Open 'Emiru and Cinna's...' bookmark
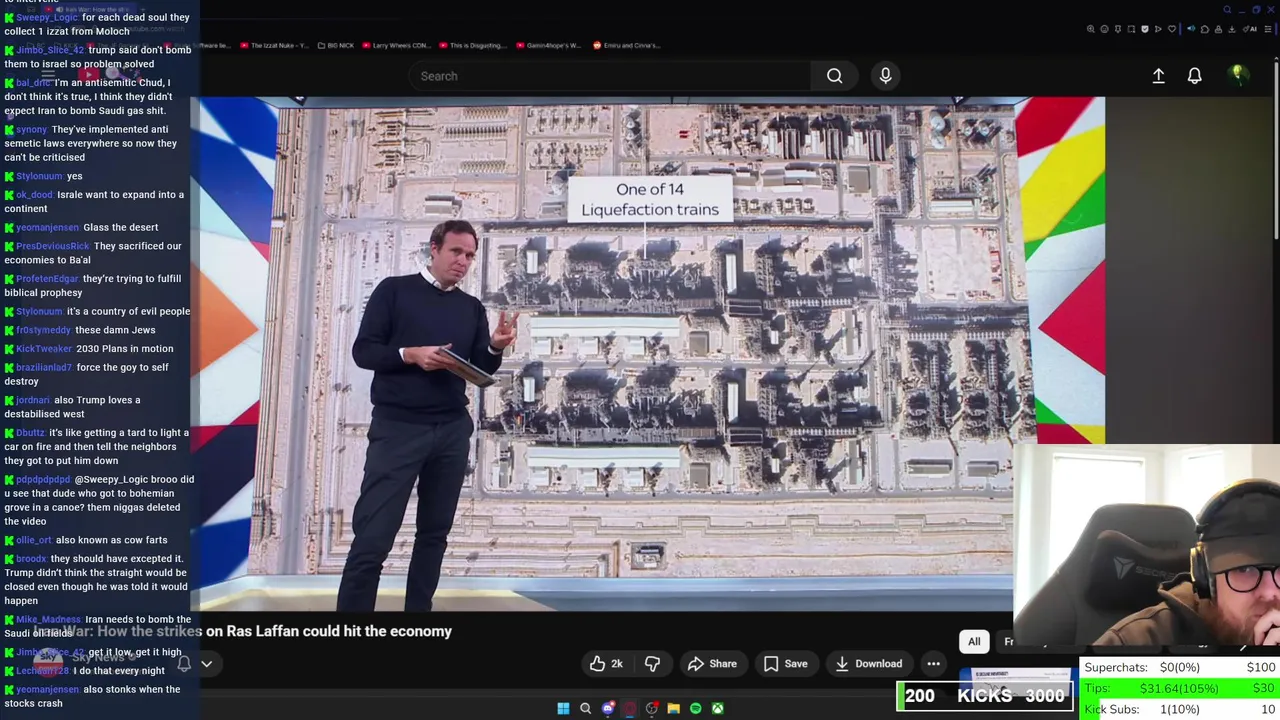 pos(626,45)
